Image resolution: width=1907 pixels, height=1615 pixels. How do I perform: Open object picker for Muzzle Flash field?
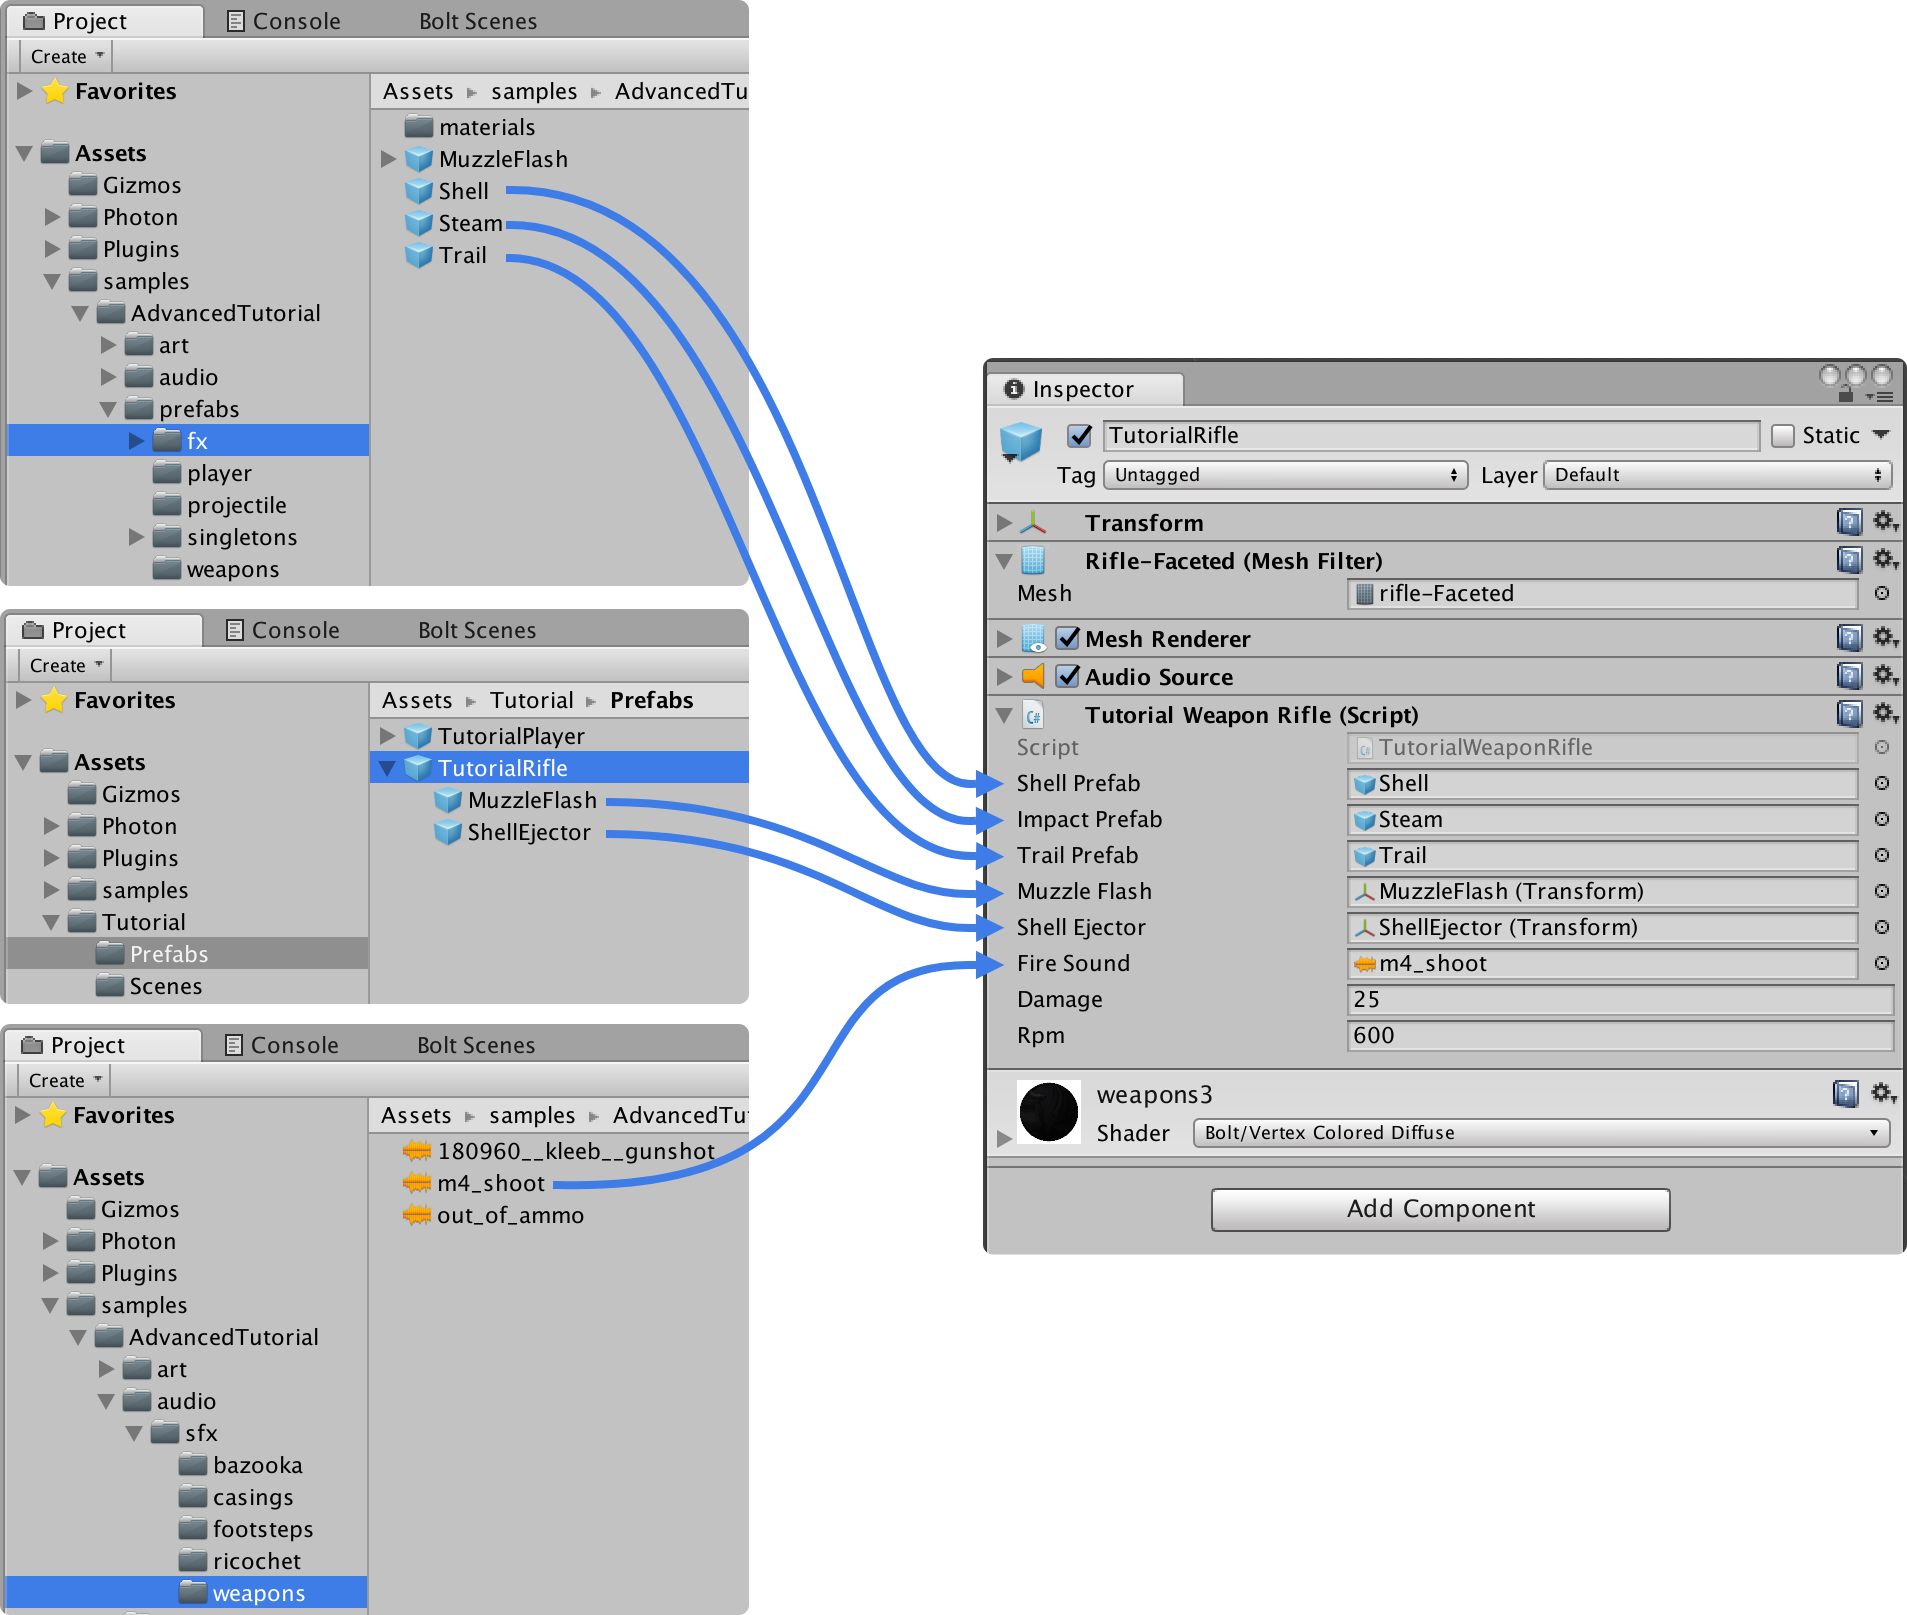point(1882,892)
